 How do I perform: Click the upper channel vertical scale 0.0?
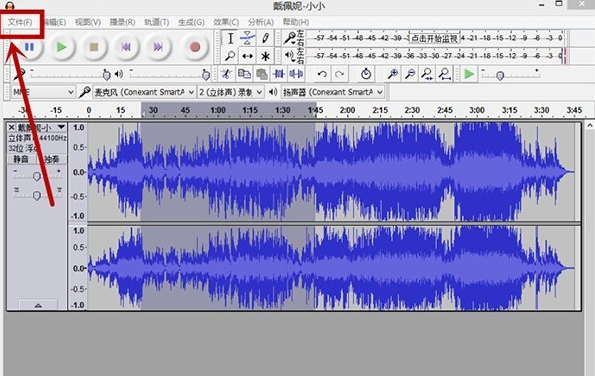point(78,172)
